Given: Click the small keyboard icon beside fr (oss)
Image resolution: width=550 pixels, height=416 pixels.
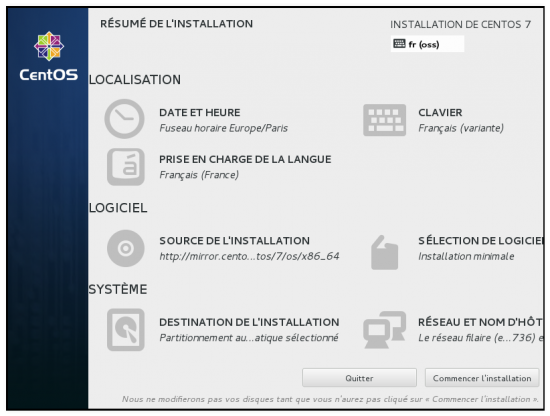Looking at the screenshot, I should pos(399,43).
